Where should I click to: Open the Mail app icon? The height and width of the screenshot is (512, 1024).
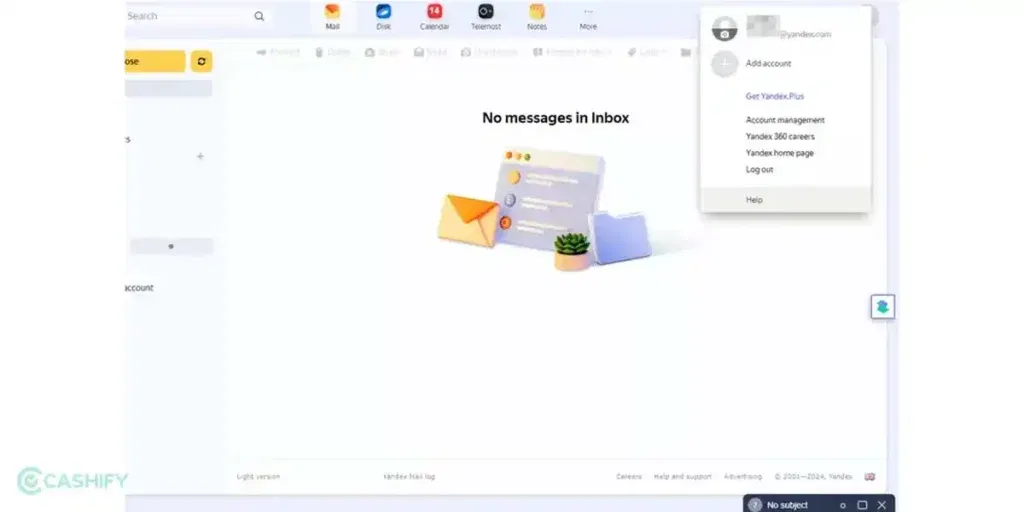pyautogui.click(x=332, y=17)
